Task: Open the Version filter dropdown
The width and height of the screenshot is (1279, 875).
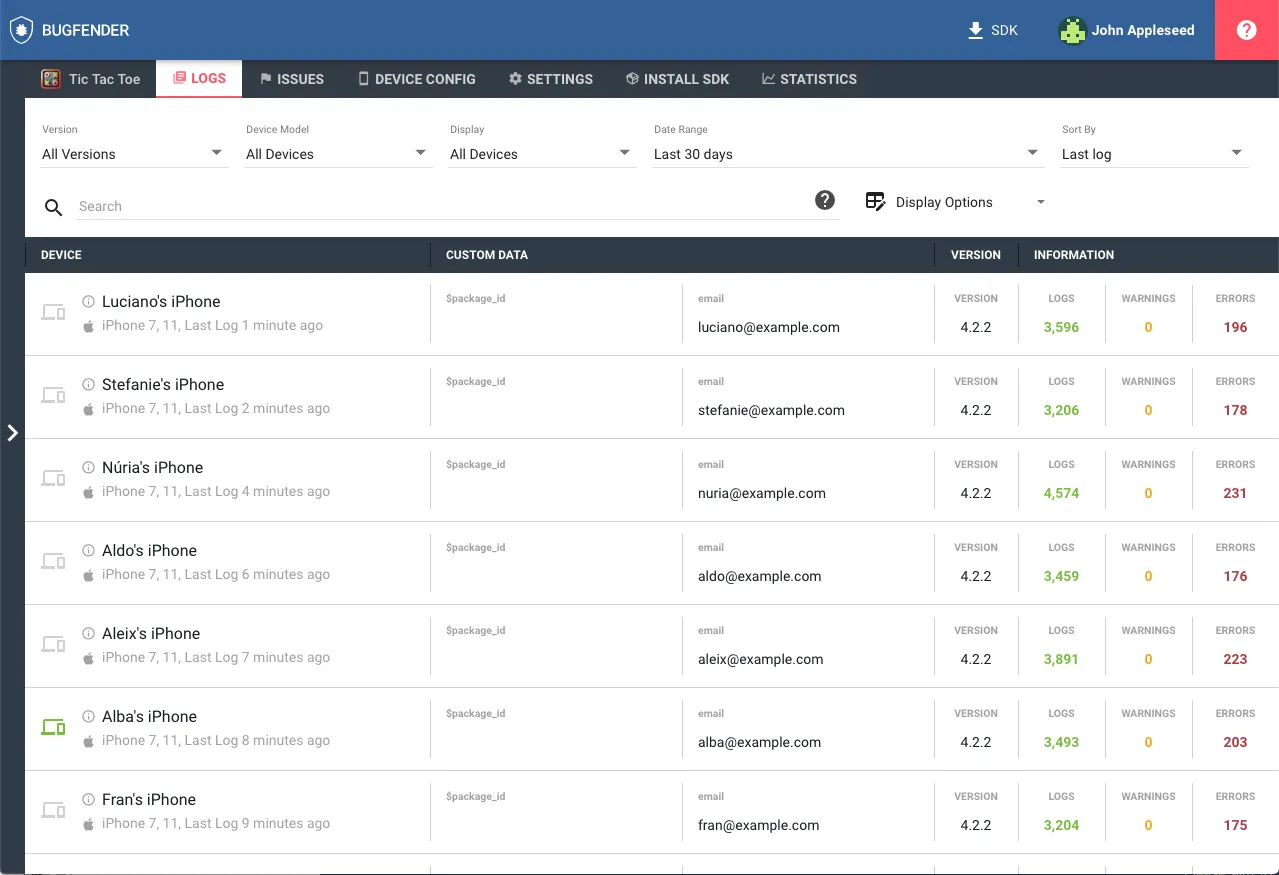Action: [x=135, y=154]
